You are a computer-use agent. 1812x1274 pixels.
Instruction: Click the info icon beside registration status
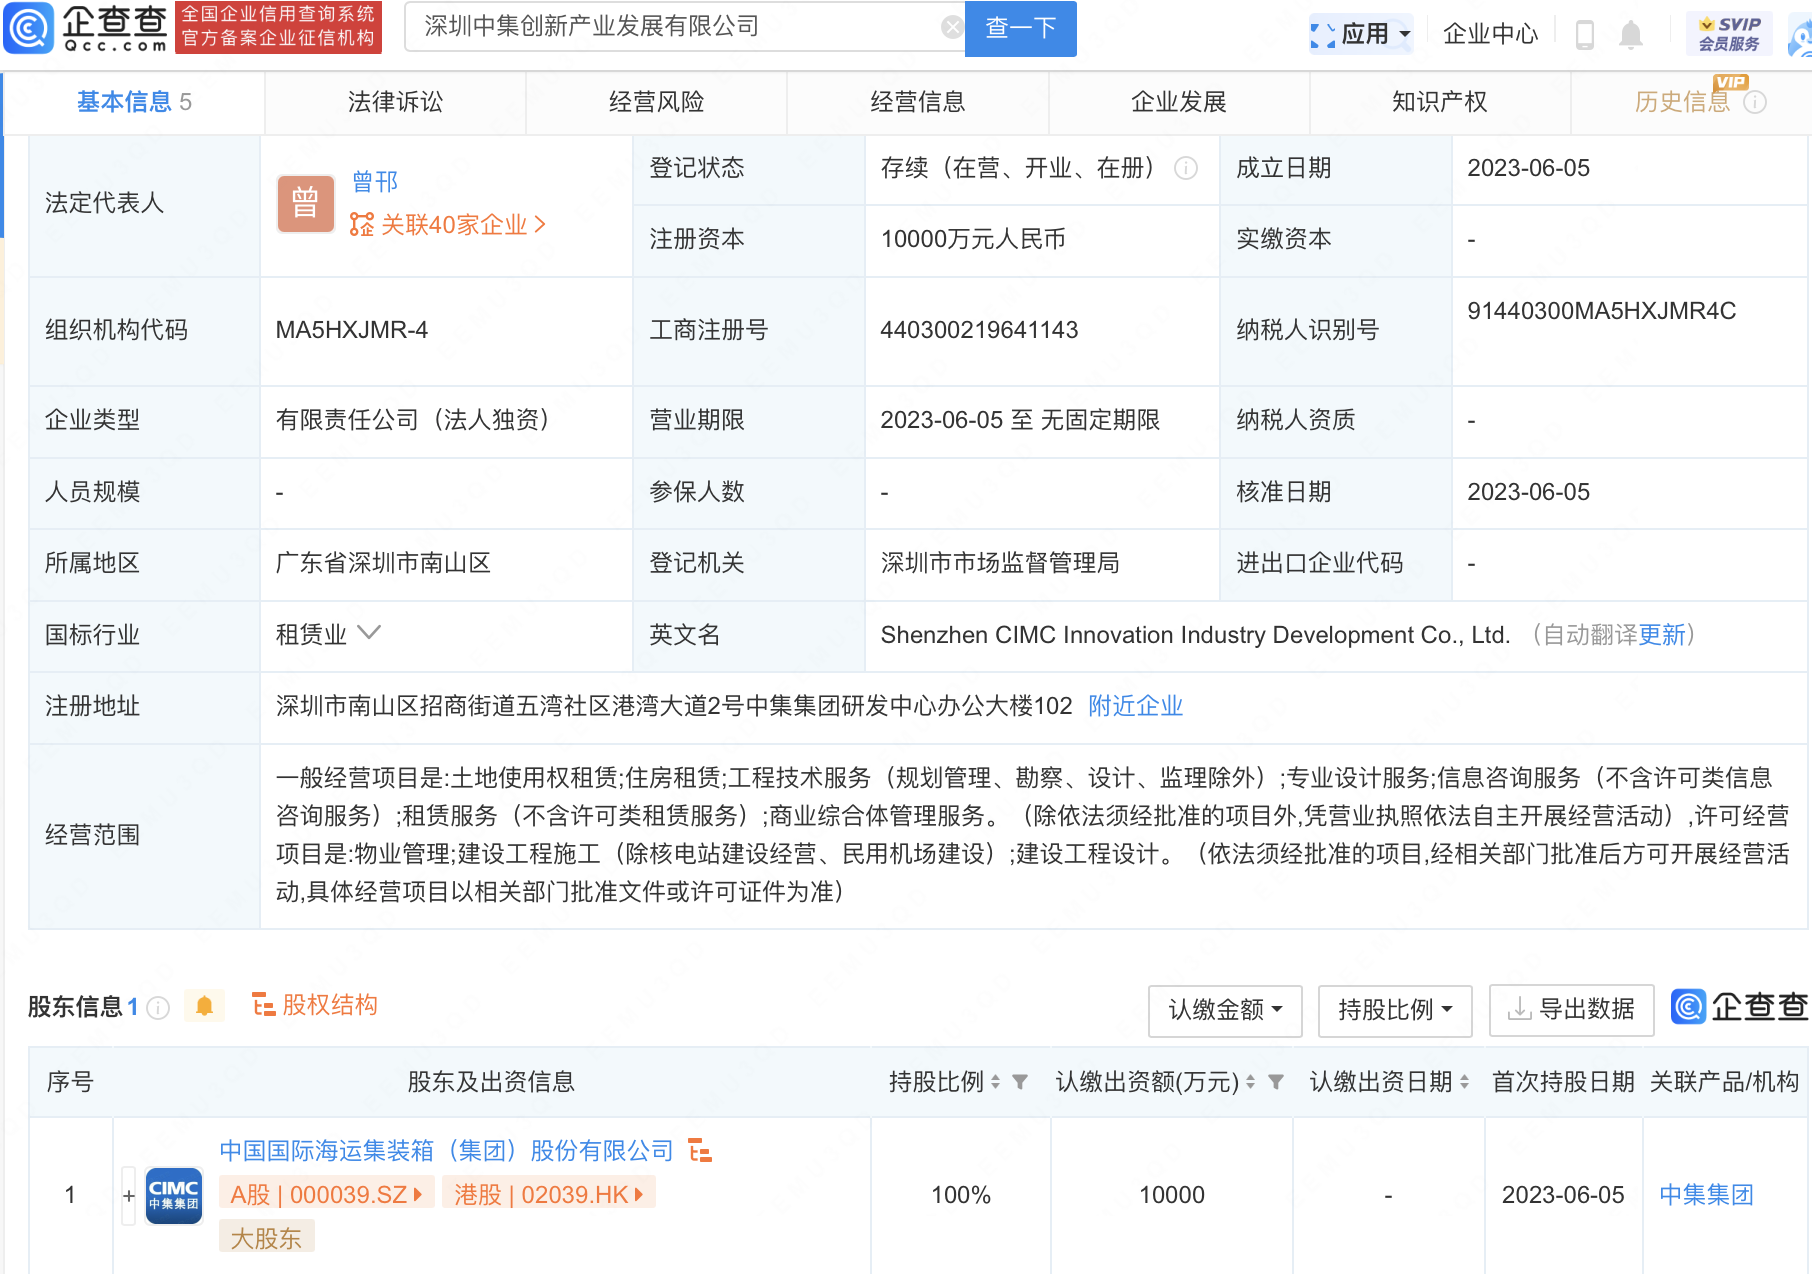(x=1186, y=168)
